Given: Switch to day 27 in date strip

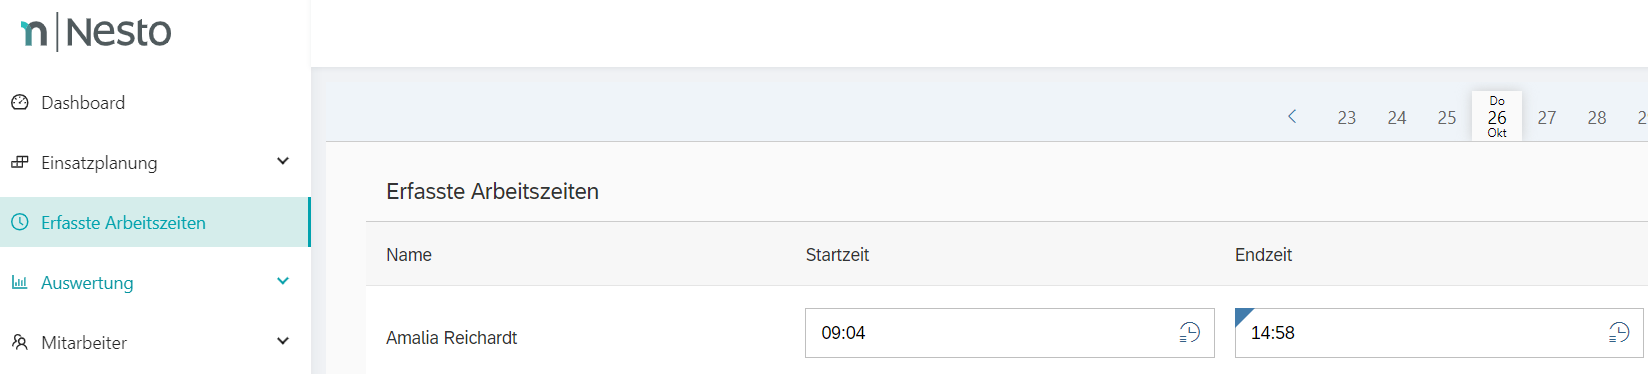Looking at the screenshot, I should tap(1547, 117).
